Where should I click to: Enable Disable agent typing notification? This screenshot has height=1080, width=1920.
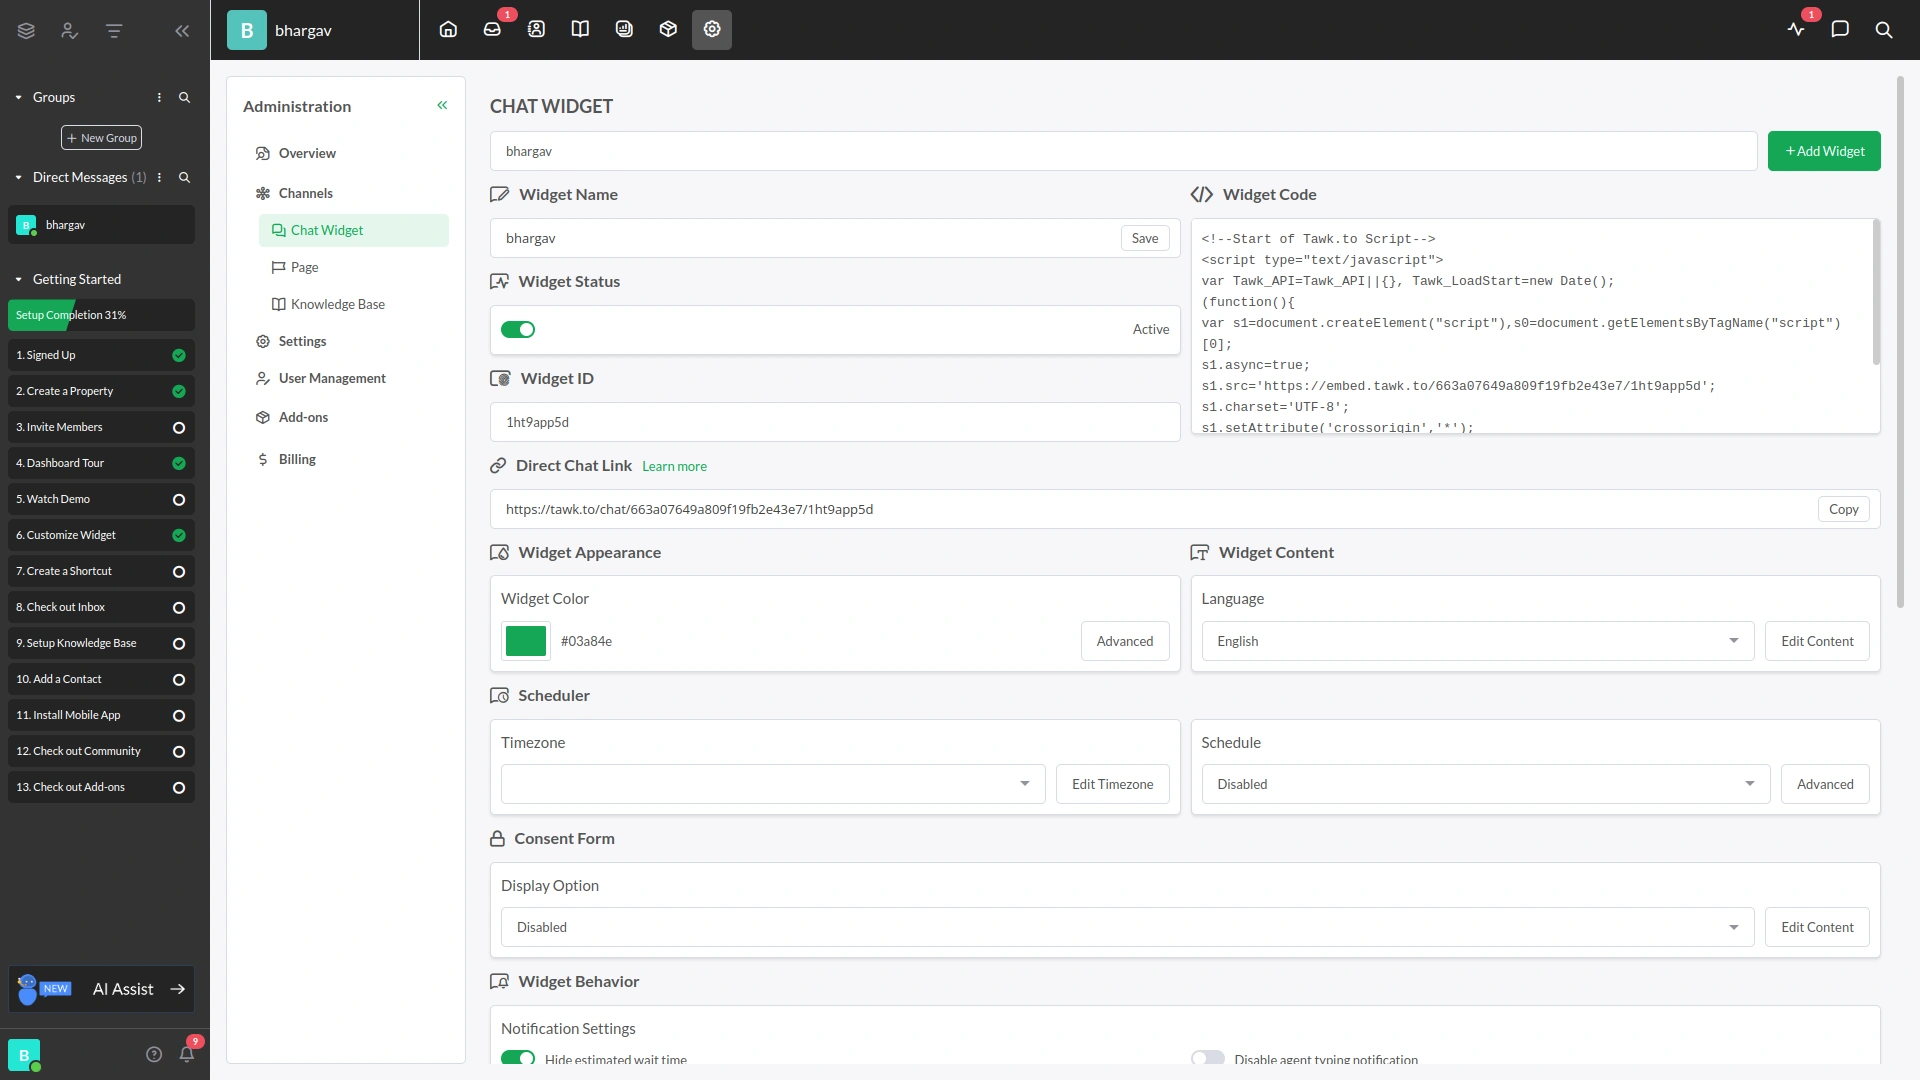(1207, 1057)
